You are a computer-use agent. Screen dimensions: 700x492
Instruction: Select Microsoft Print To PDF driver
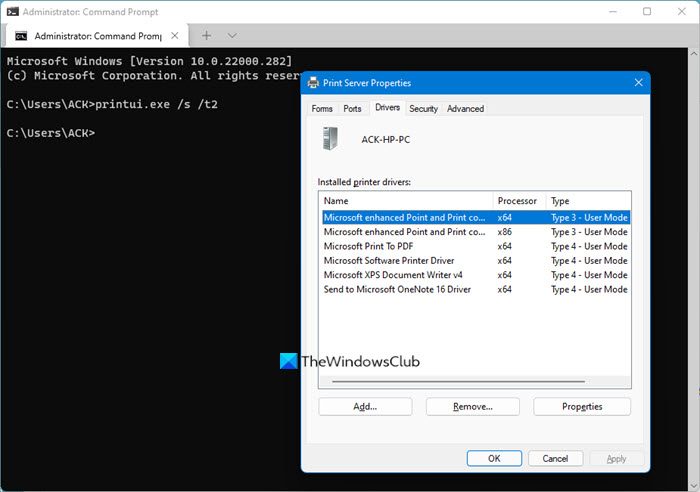476,246
